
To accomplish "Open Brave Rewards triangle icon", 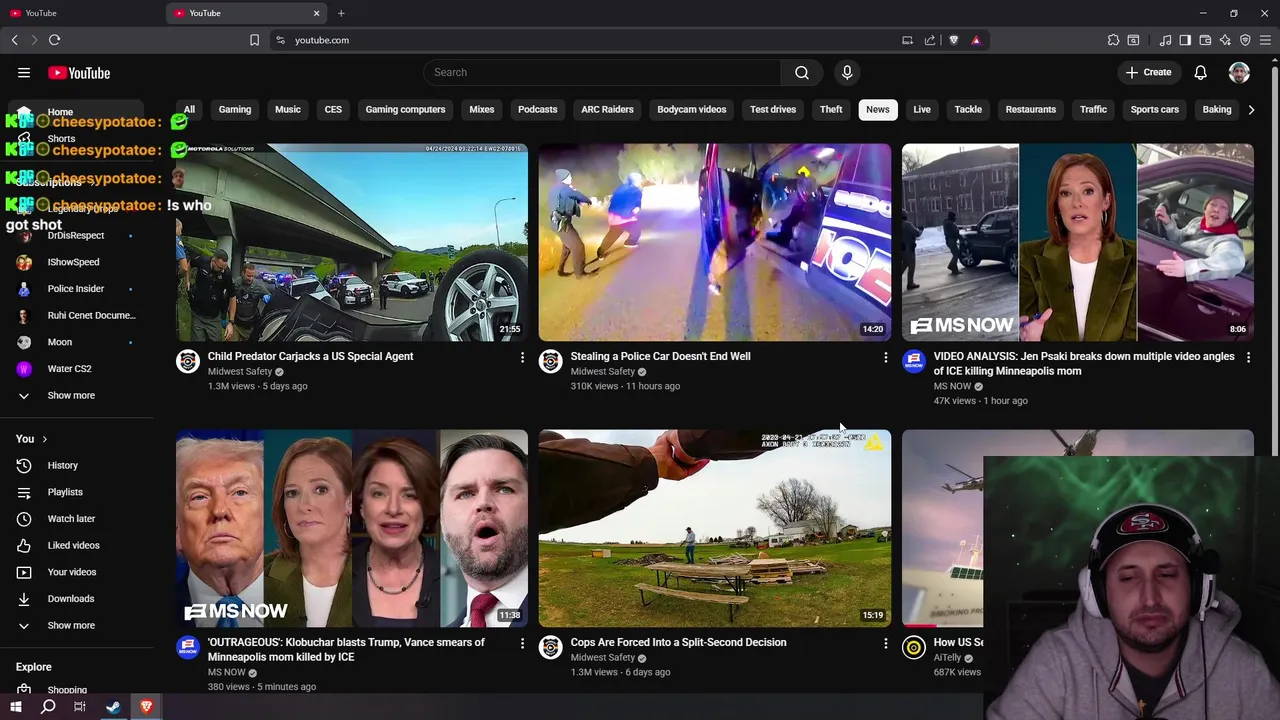I will [976, 40].
